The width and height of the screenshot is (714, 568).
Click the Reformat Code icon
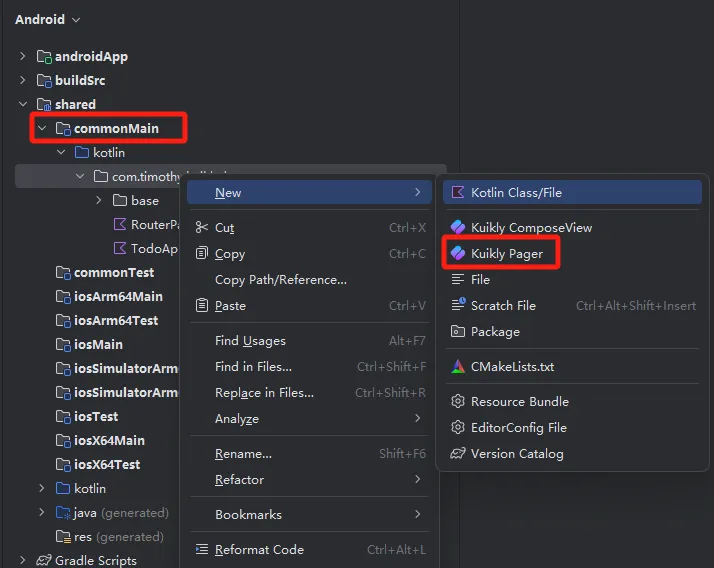click(202, 549)
